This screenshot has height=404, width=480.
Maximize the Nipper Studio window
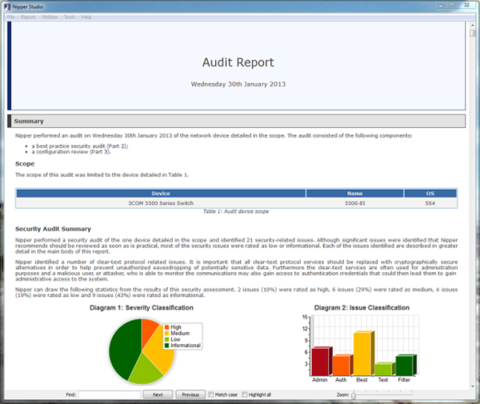click(x=452, y=5)
